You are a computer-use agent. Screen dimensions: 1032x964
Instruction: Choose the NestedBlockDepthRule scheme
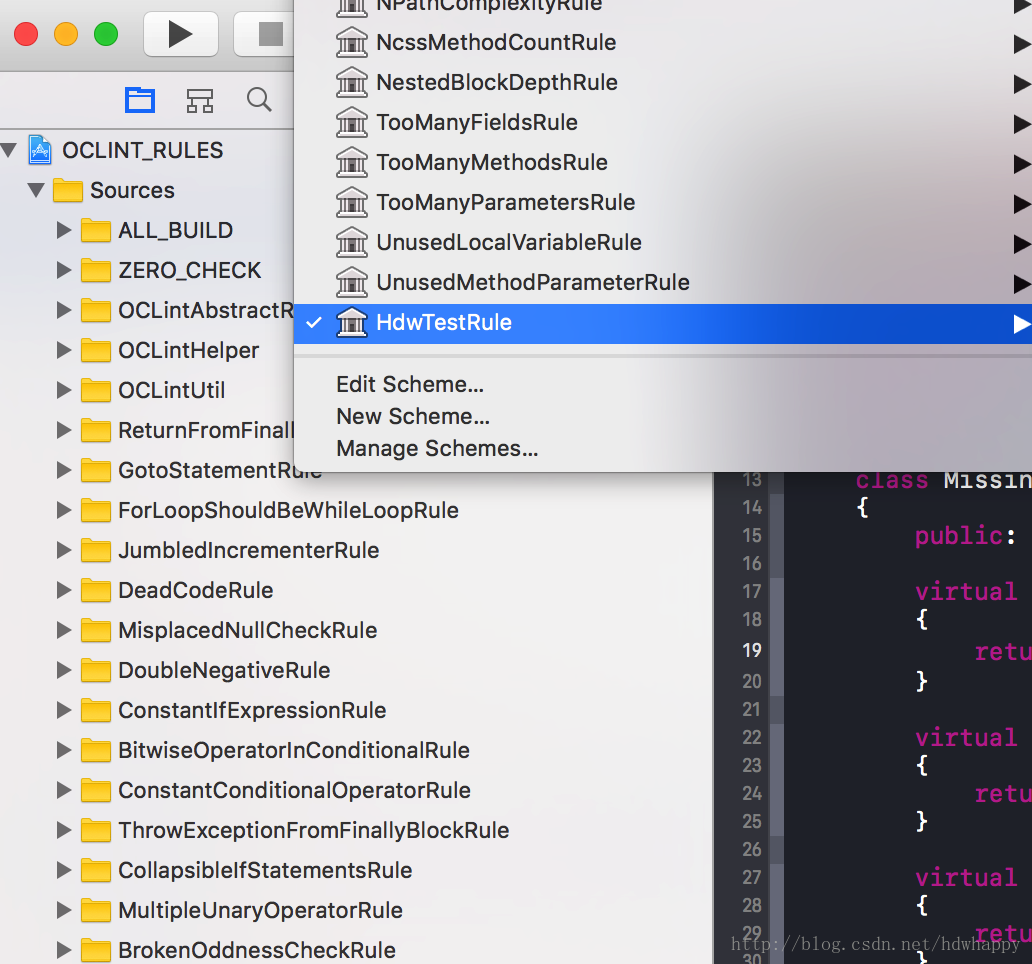coord(663,83)
